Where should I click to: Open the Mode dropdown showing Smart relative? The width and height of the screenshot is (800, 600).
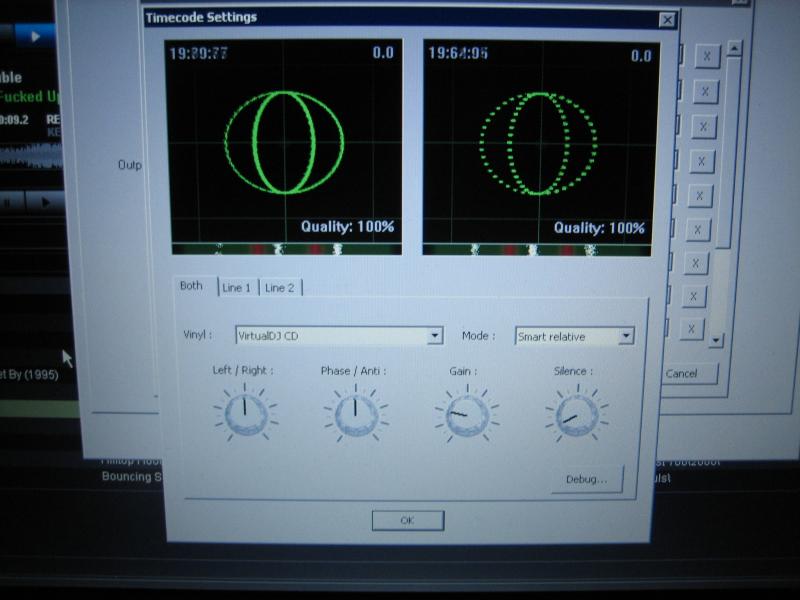[626, 336]
